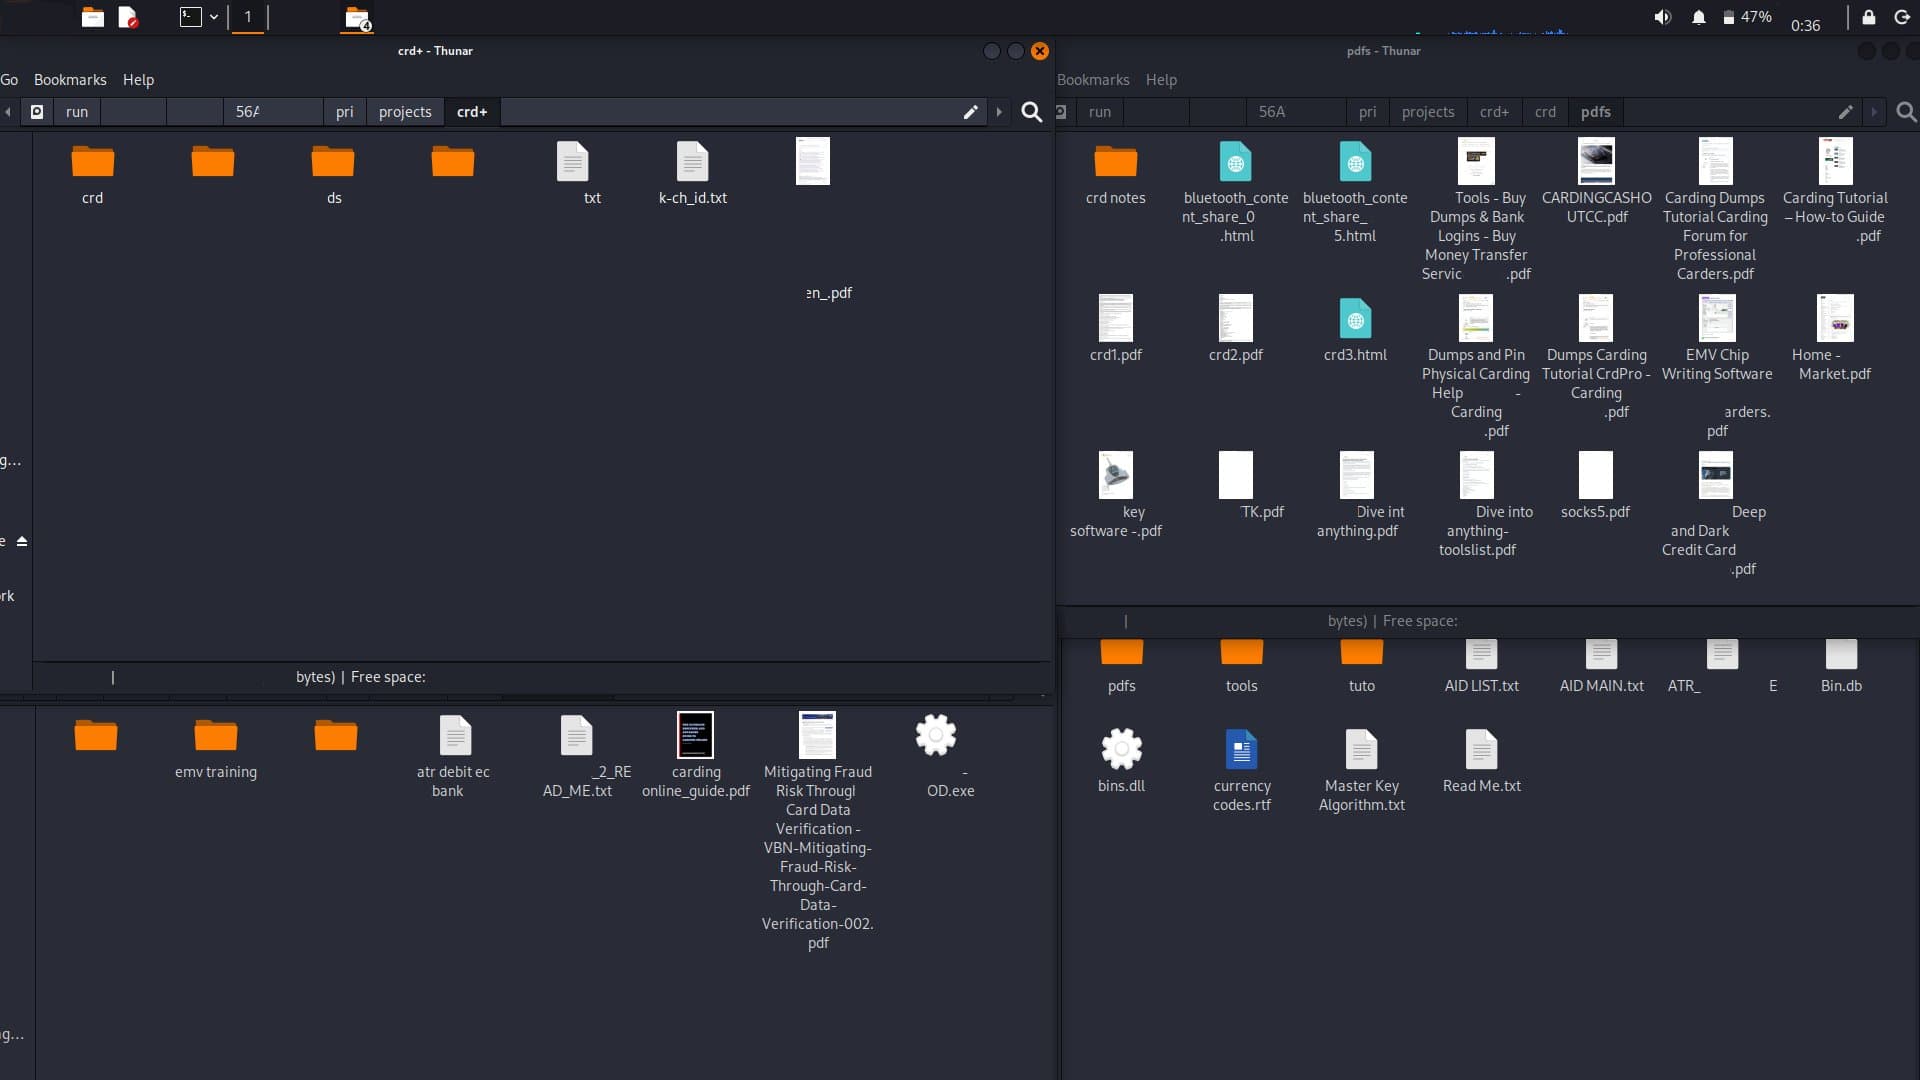Click the Thunar window button in top panel
The width and height of the screenshot is (1920, 1080).
[x=357, y=18]
